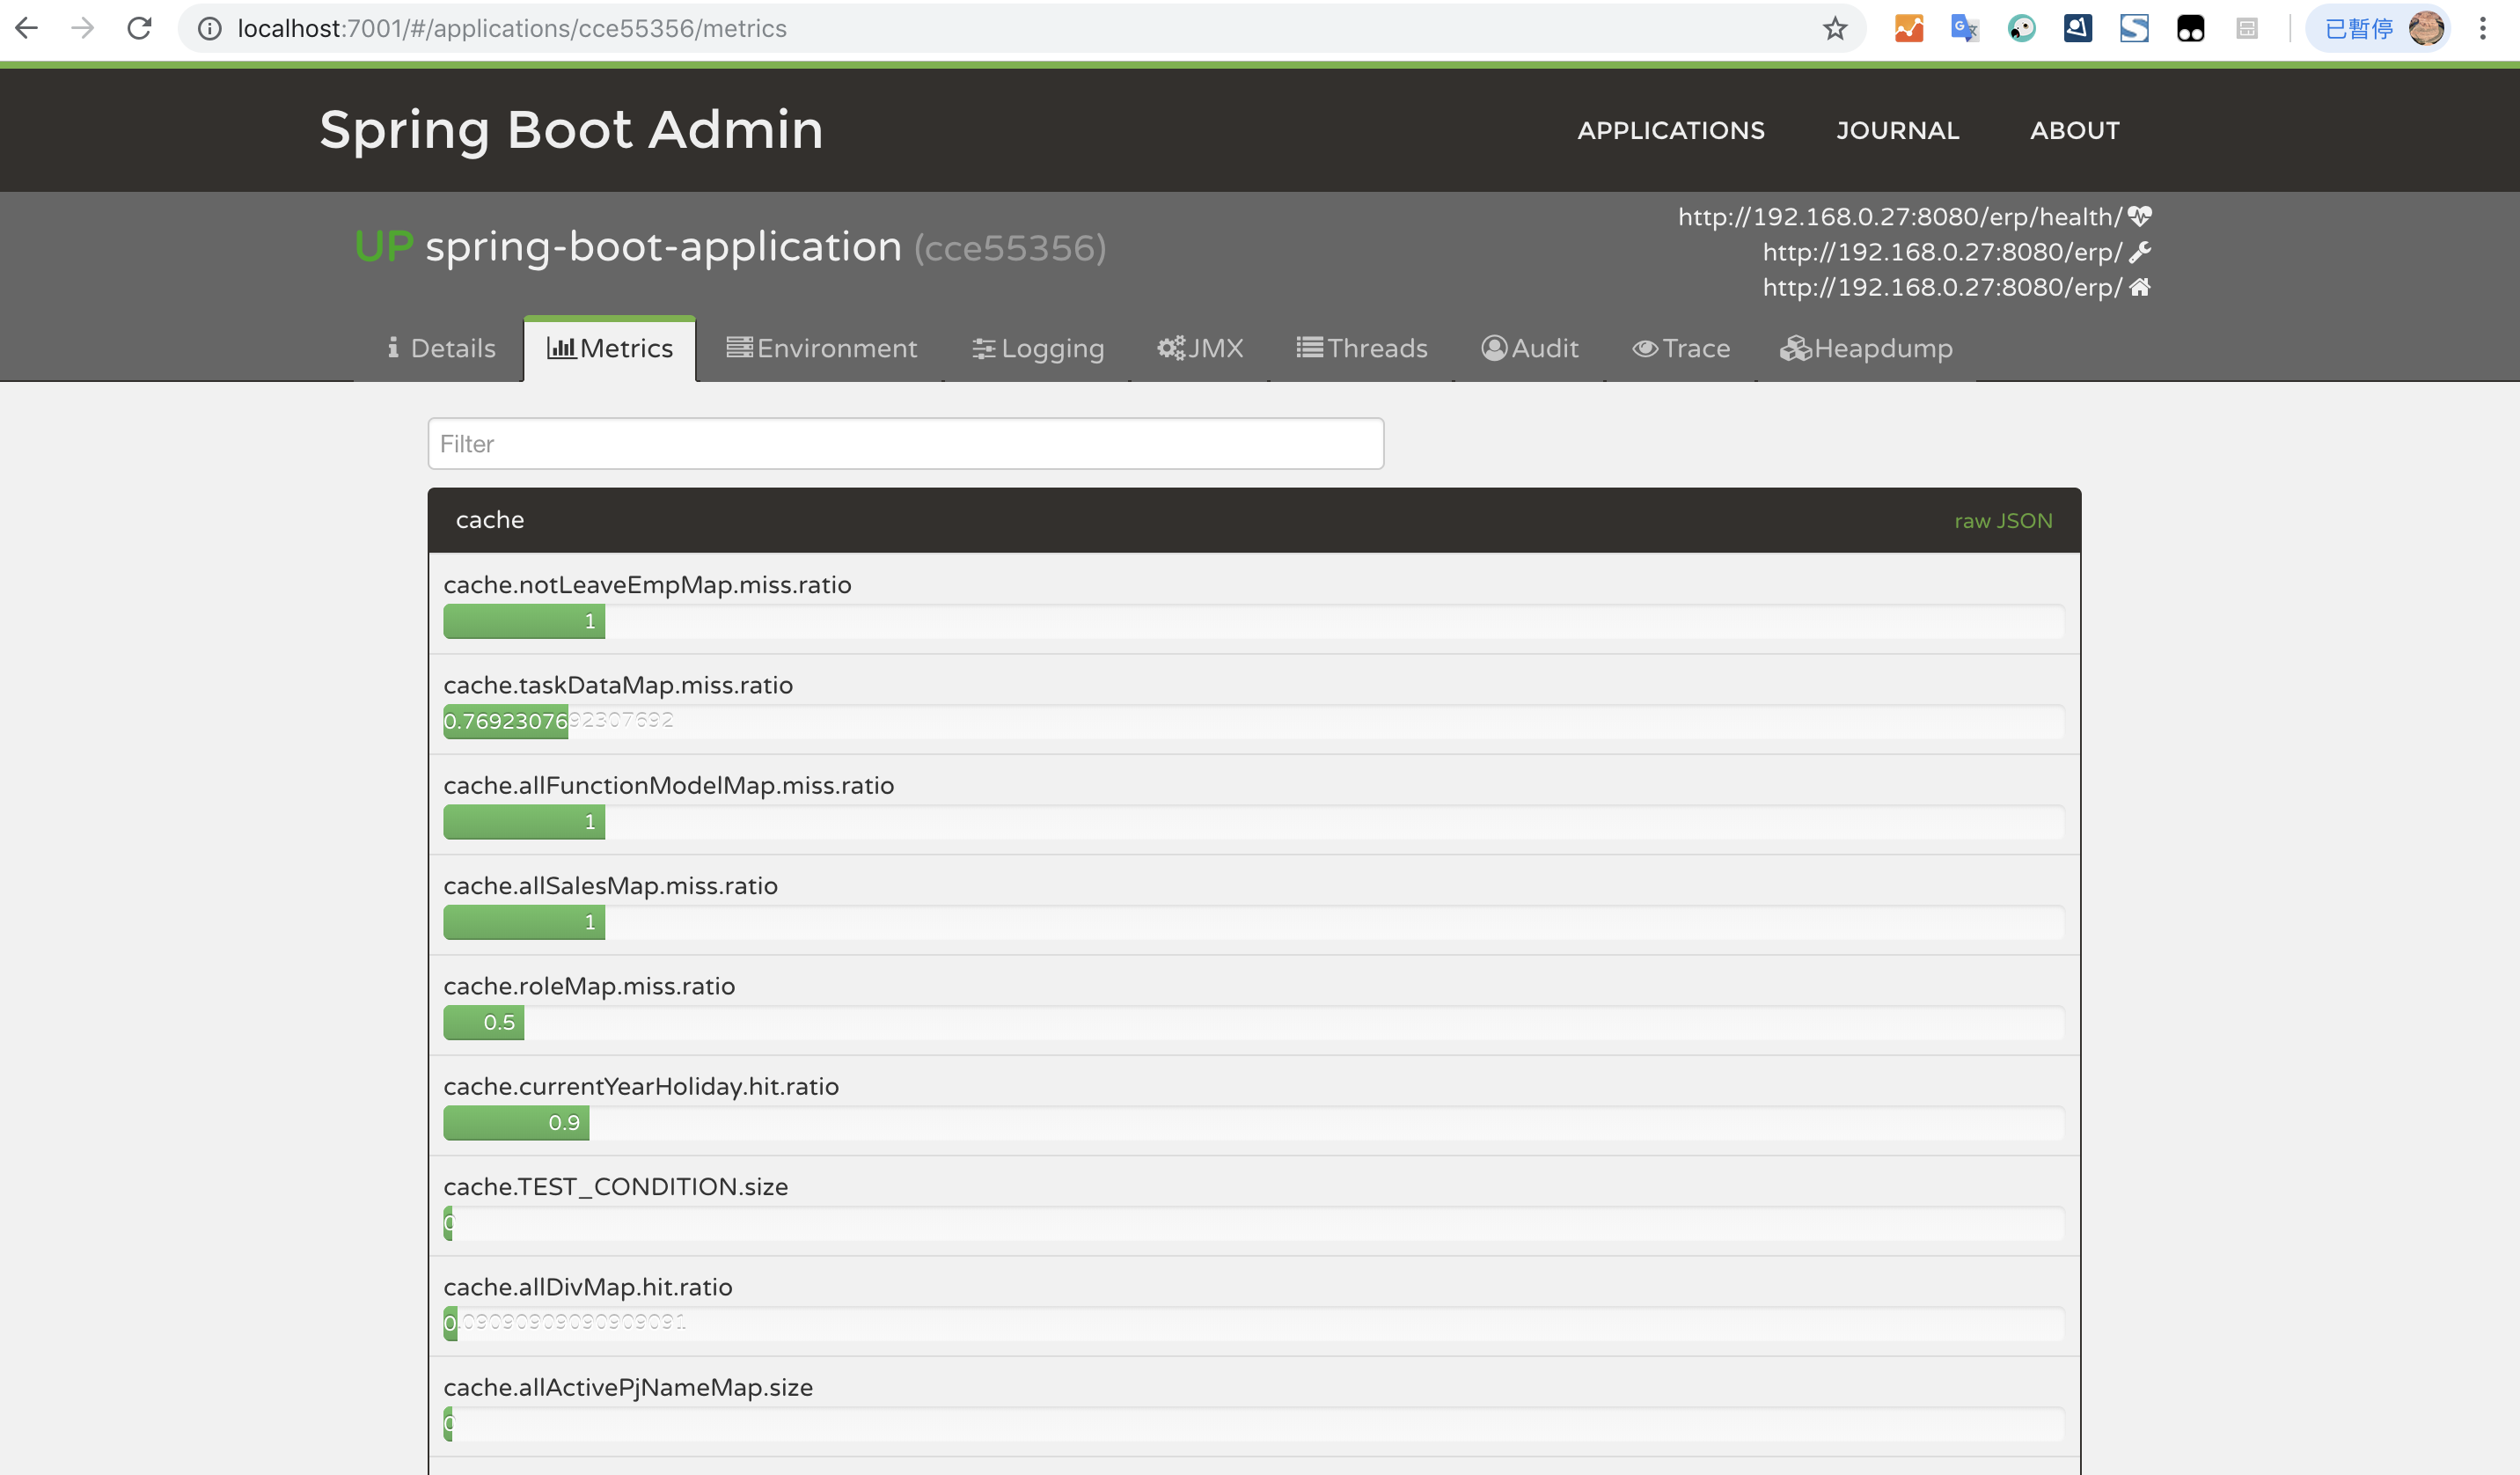Click the green UP status text

(x=384, y=247)
